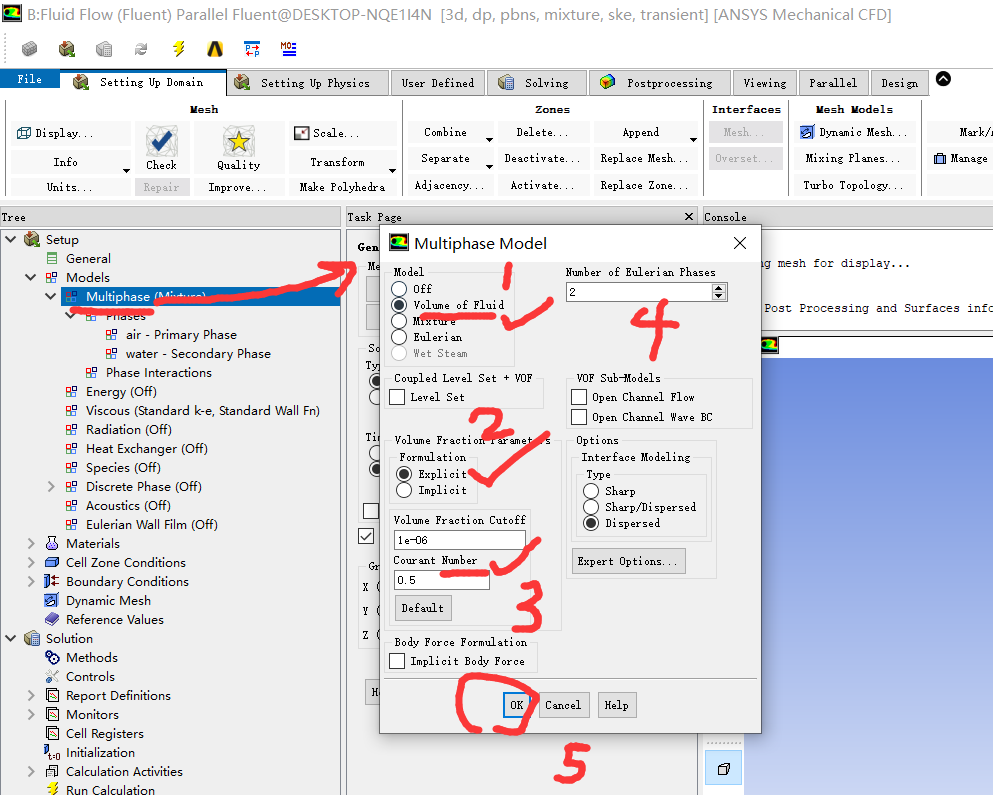The width and height of the screenshot is (993, 795).
Task: Select Volume of Fluid model
Action: pyautogui.click(x=399, y=305)
